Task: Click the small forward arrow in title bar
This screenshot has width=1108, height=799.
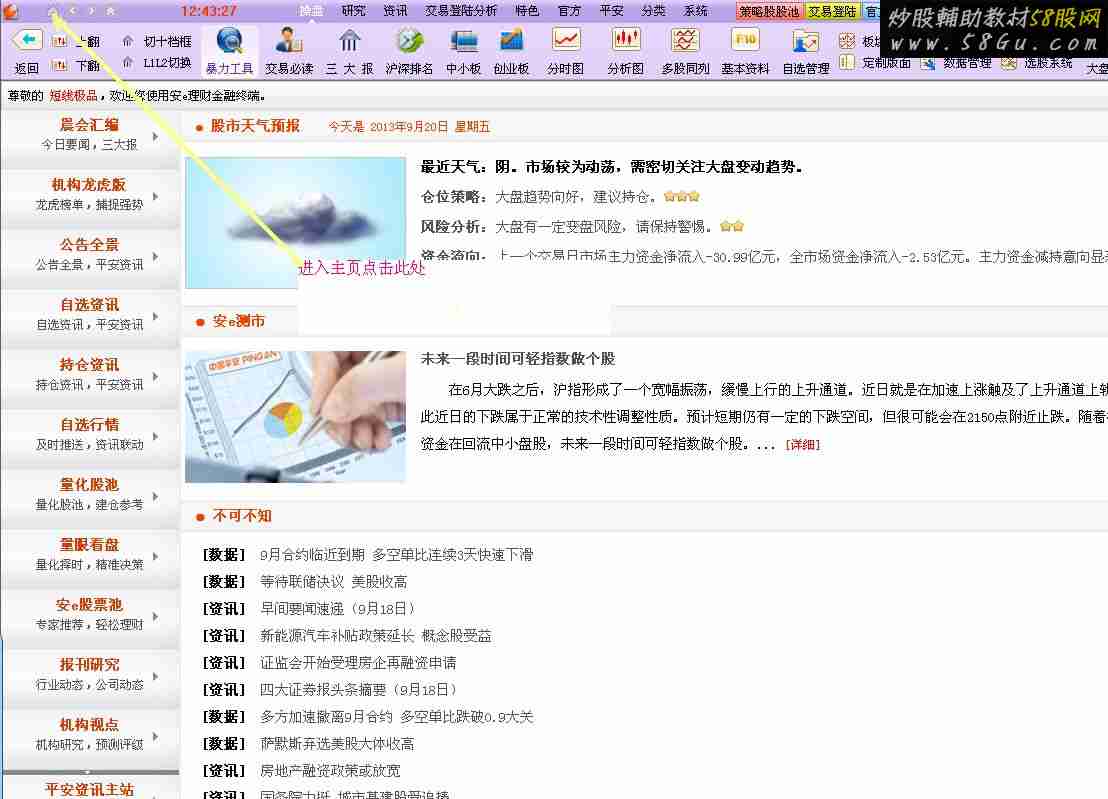Action: pyautogui.click(x=92, y=11)
